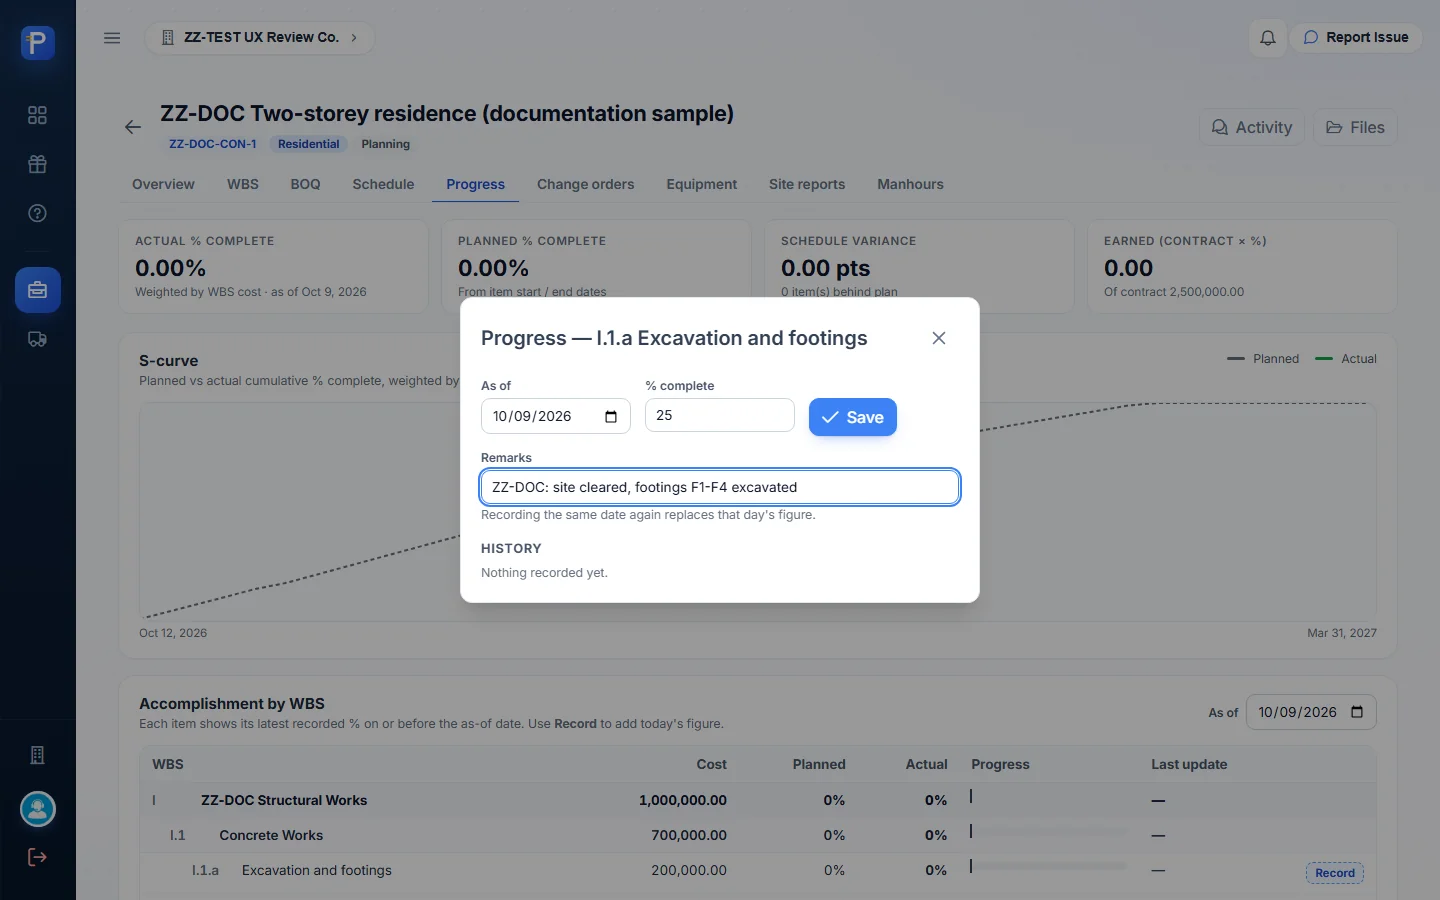Viewport: 1440px width, 900px height.
Task: Open the gift icon in sidebar
Action: [38, 164]
